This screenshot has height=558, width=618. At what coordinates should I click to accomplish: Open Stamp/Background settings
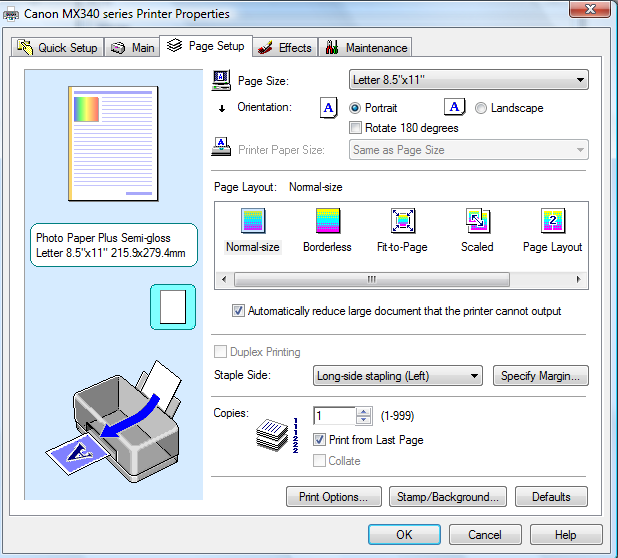tap(448, 497)
